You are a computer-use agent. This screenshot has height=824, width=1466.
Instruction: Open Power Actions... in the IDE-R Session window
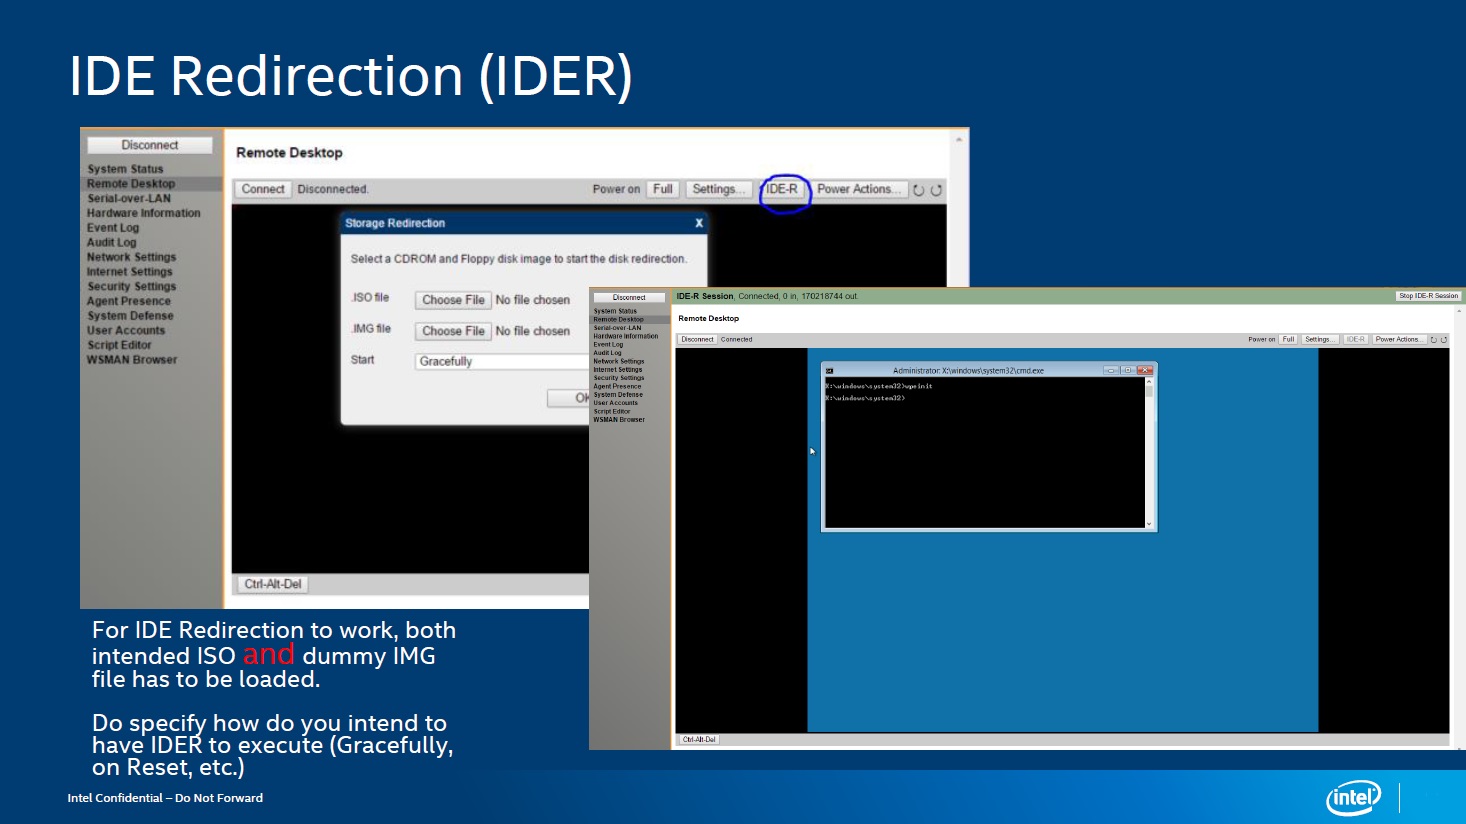pyautogui.click(x=1398, y=340)
